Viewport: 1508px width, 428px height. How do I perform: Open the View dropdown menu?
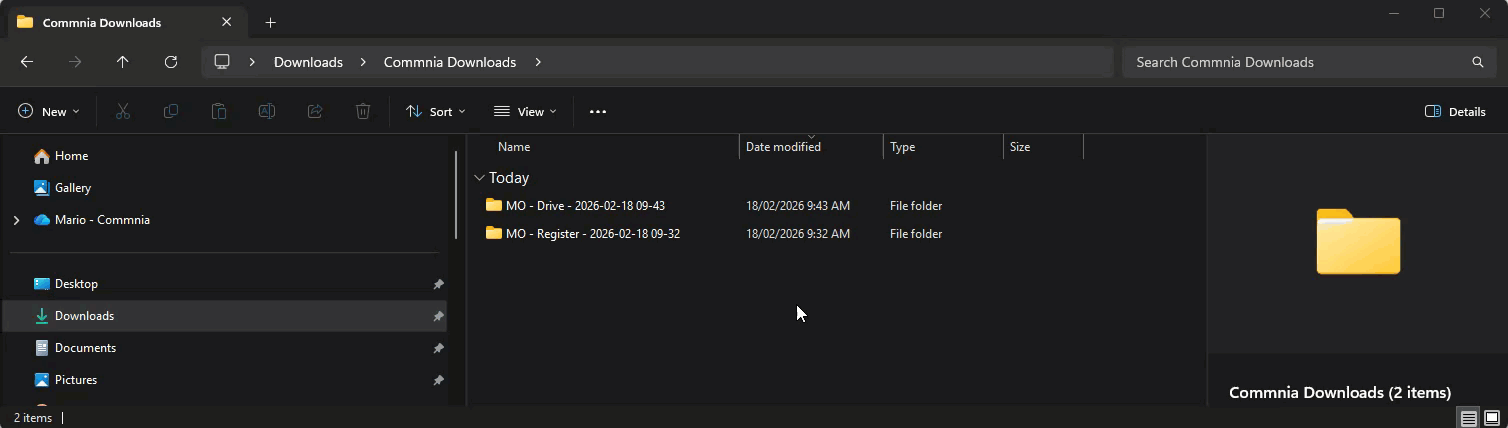tap(525, 112)
